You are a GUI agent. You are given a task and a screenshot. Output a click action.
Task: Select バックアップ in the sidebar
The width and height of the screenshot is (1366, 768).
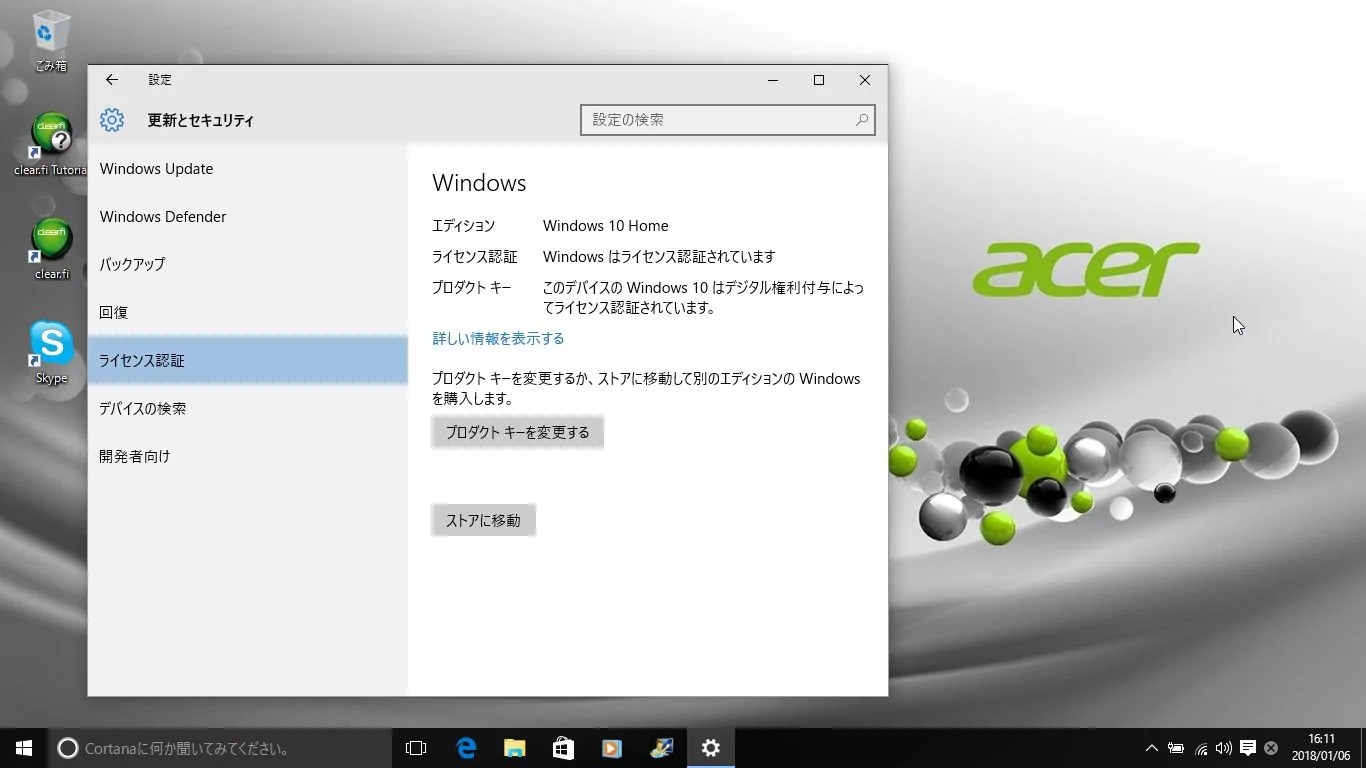pyautogui.click(x=247, y=265)
